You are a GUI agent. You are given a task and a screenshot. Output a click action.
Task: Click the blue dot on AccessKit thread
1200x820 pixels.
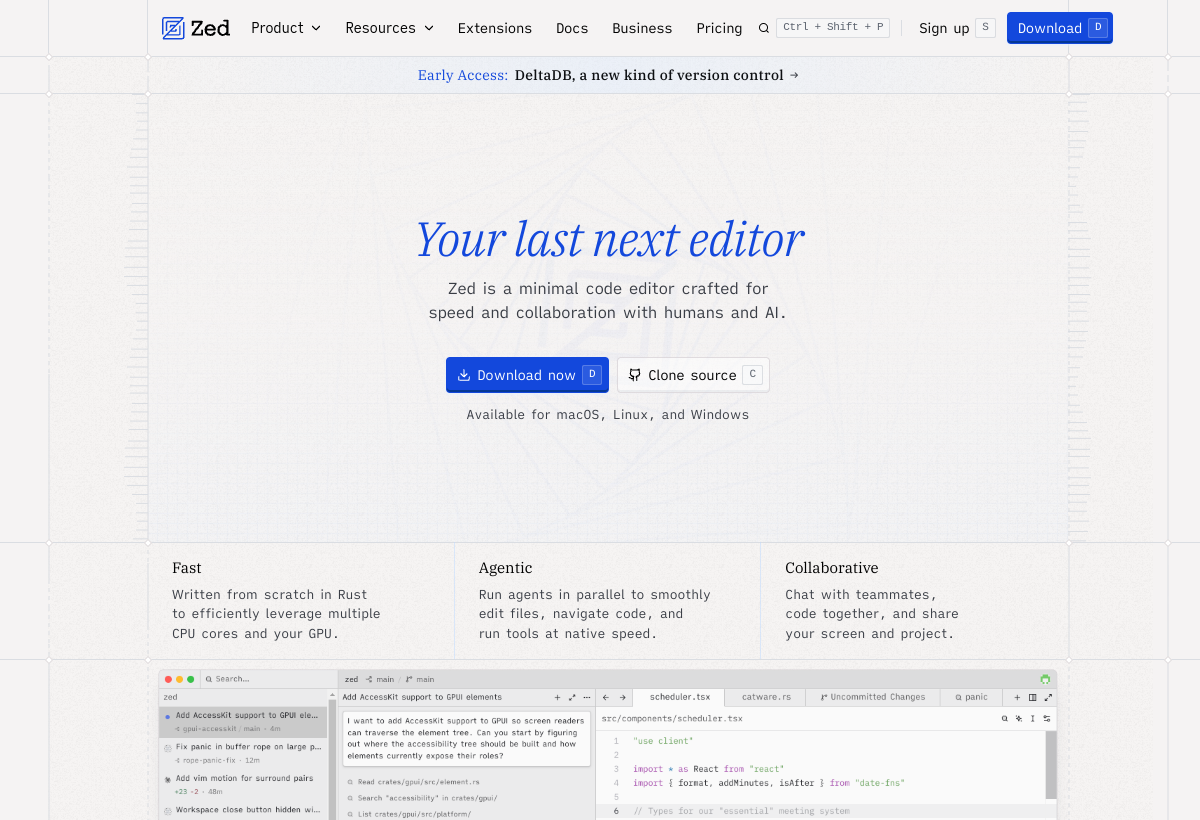(x=167, y=716)
